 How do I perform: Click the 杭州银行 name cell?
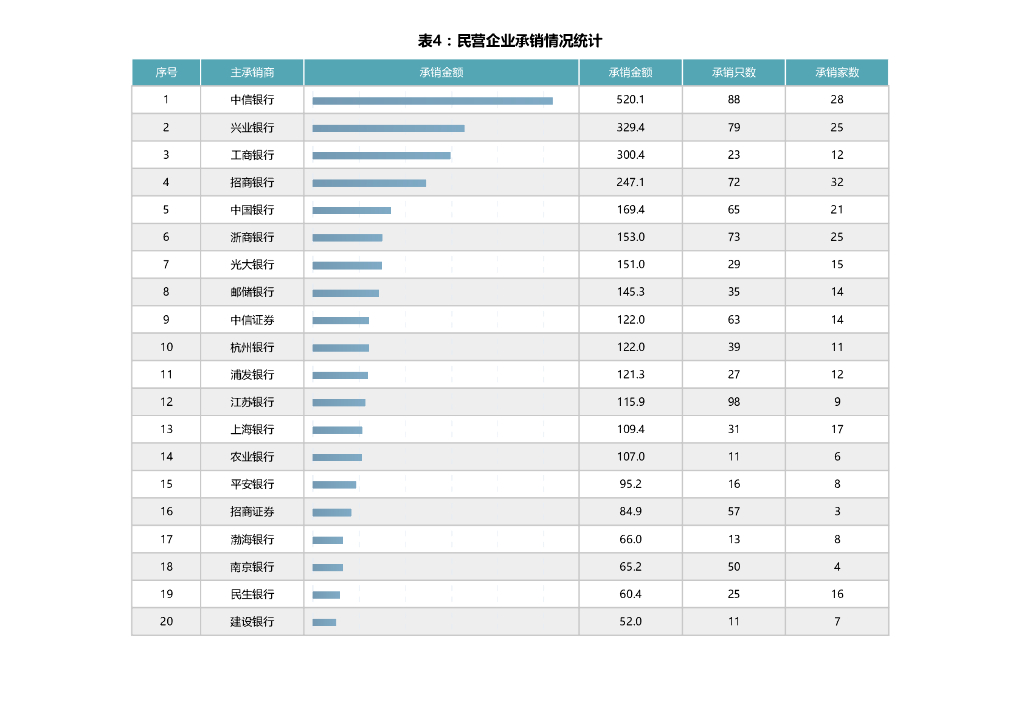(x=252, y=347)
